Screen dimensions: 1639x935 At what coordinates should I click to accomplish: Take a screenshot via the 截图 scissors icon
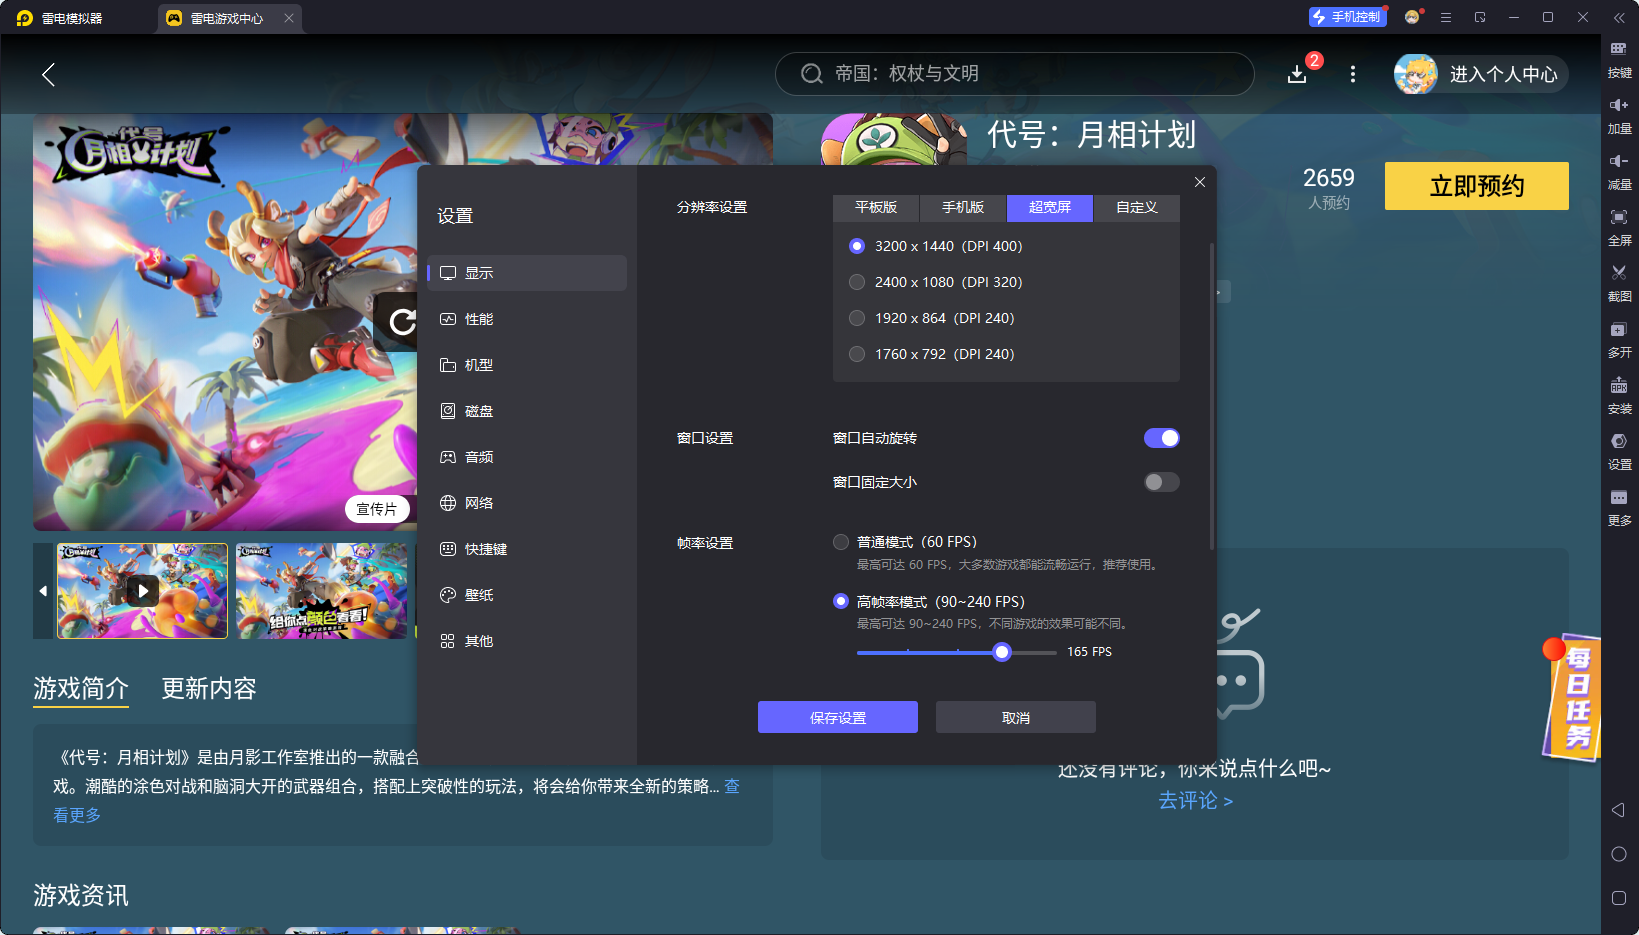(x=1620, y=283)
